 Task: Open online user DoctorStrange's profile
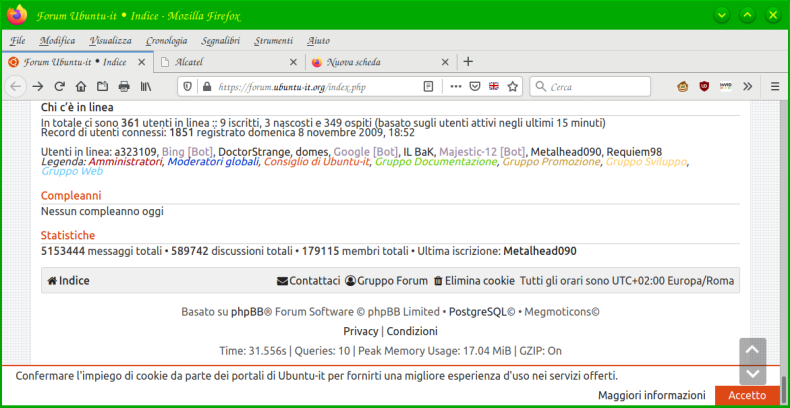coord(254,152)
